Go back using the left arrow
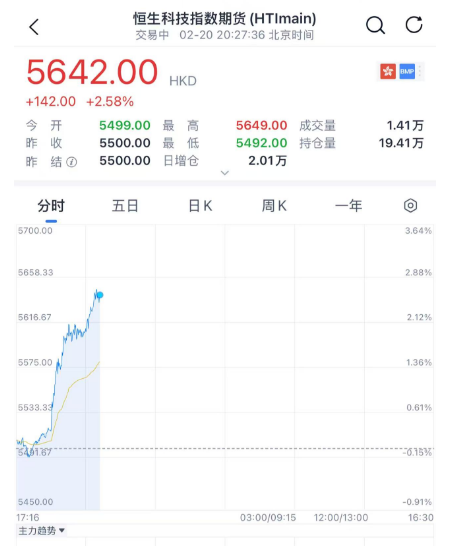 [x=34, y=27]
